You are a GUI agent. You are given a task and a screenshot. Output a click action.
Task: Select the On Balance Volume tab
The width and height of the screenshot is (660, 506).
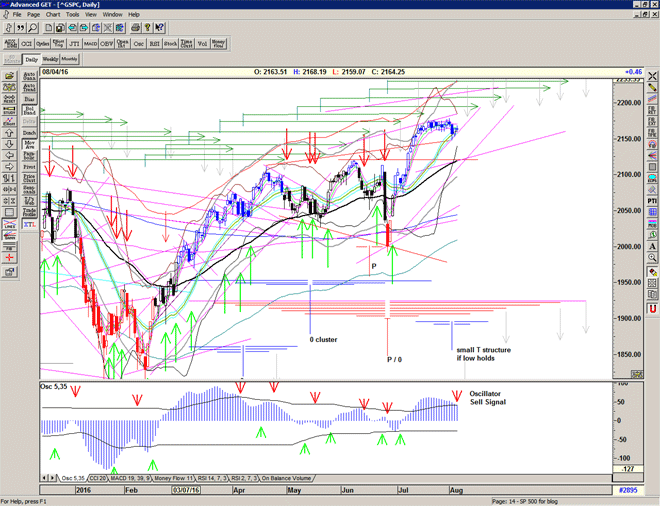pos(286,478)
